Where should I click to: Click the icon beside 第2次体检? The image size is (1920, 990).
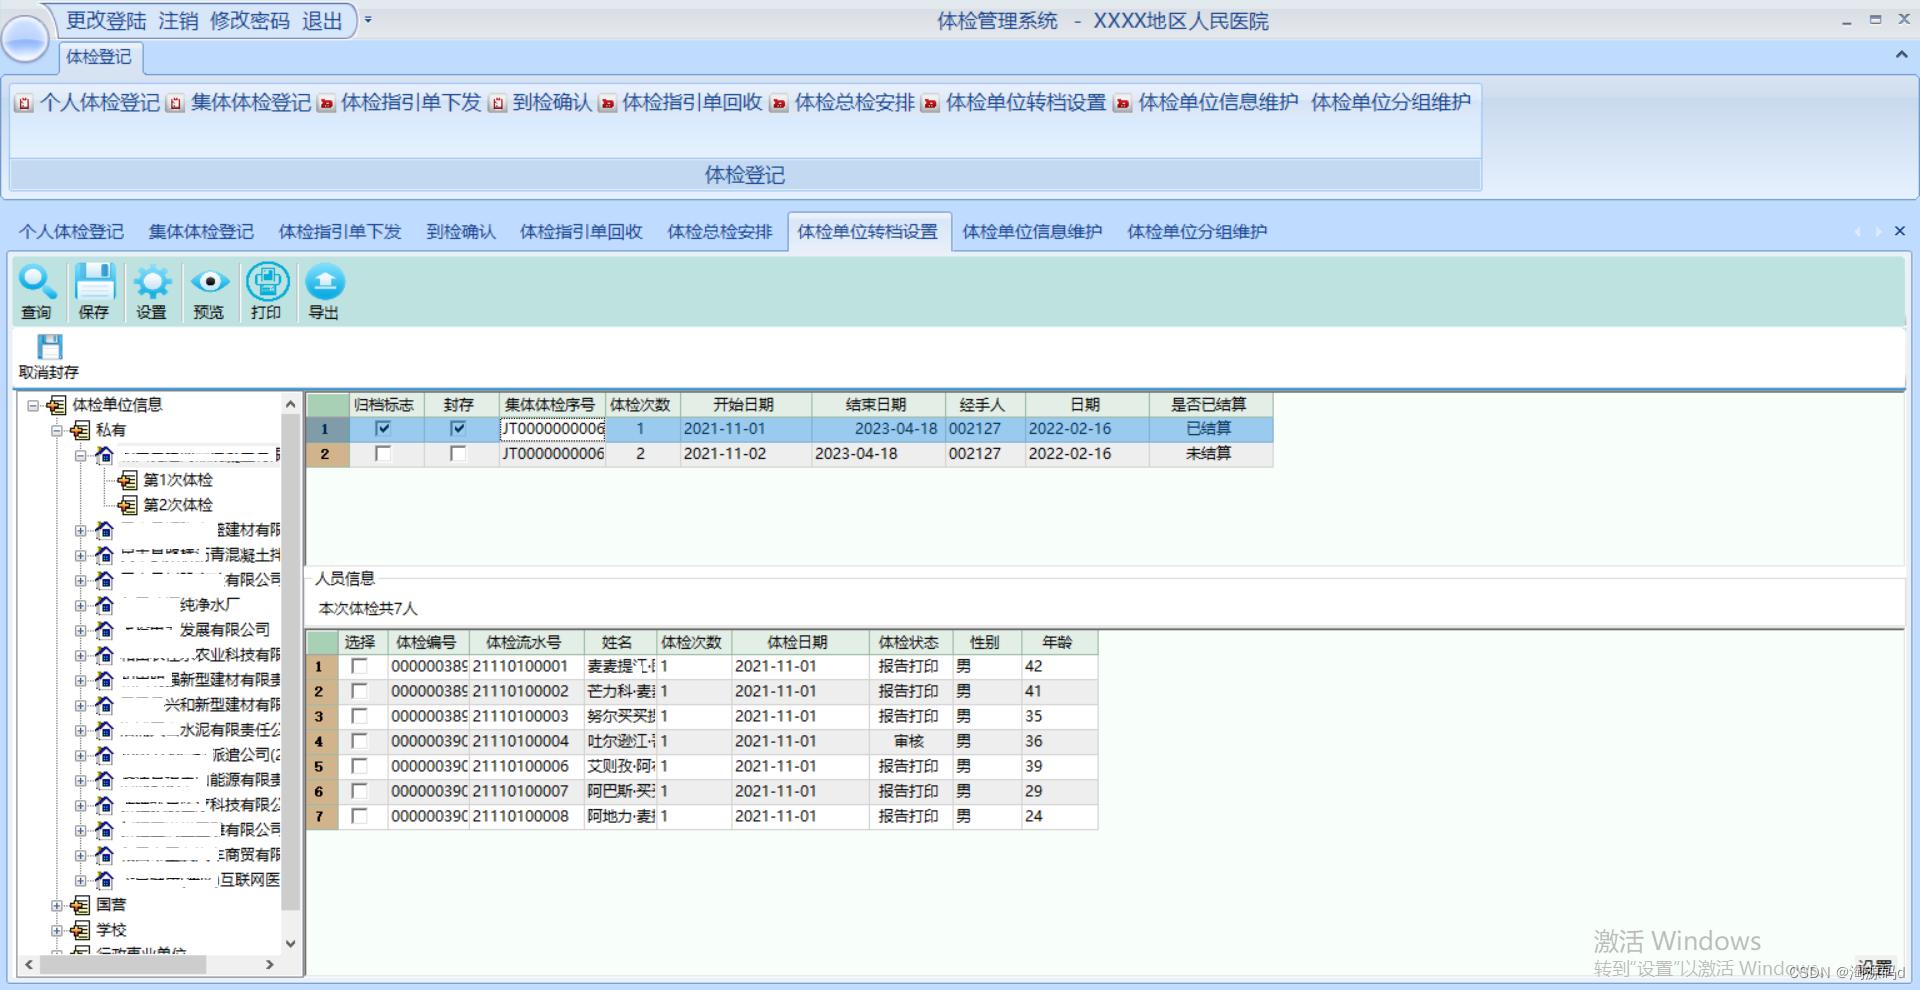128,505
